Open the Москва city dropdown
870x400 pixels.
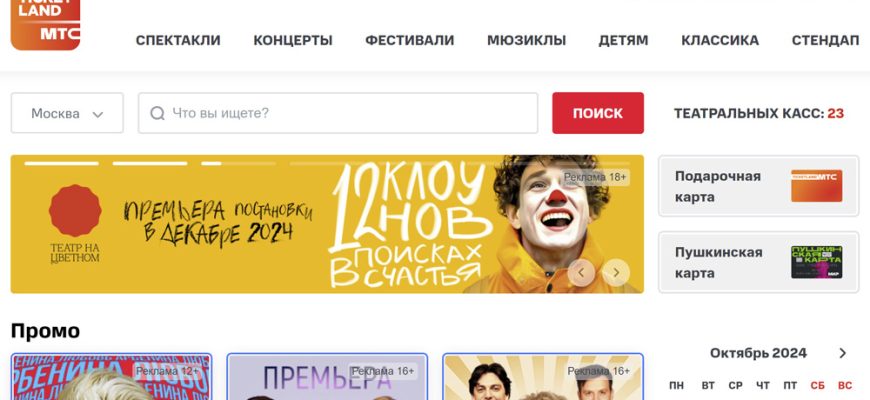(x=67, y=113)
